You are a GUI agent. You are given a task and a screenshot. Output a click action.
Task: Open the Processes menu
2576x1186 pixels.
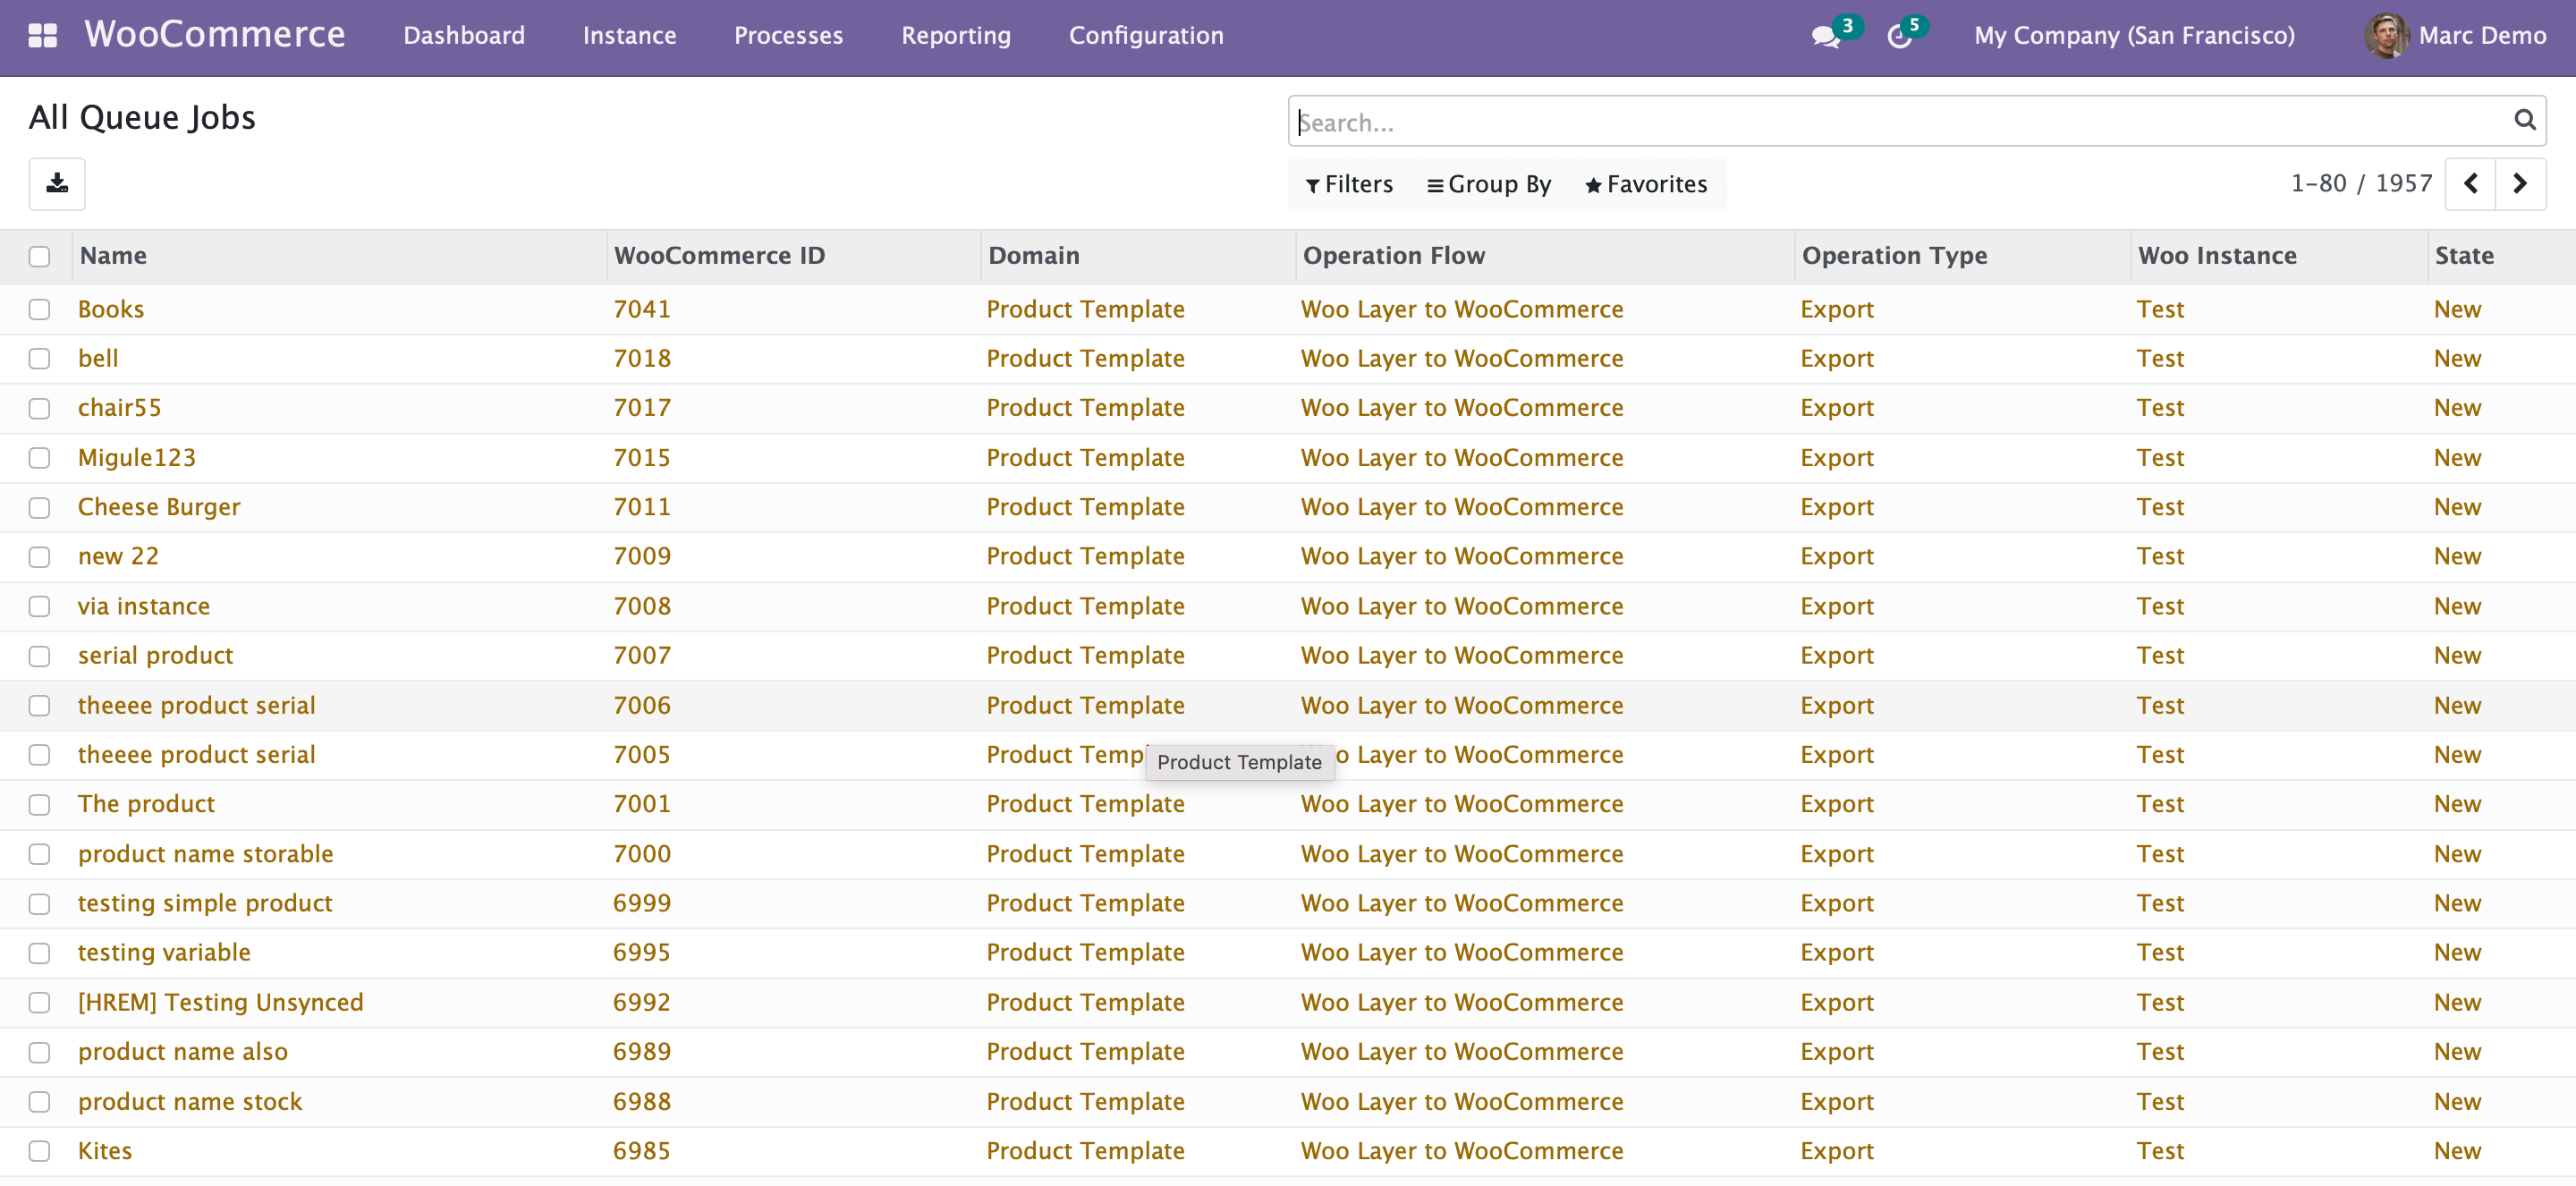788,36
